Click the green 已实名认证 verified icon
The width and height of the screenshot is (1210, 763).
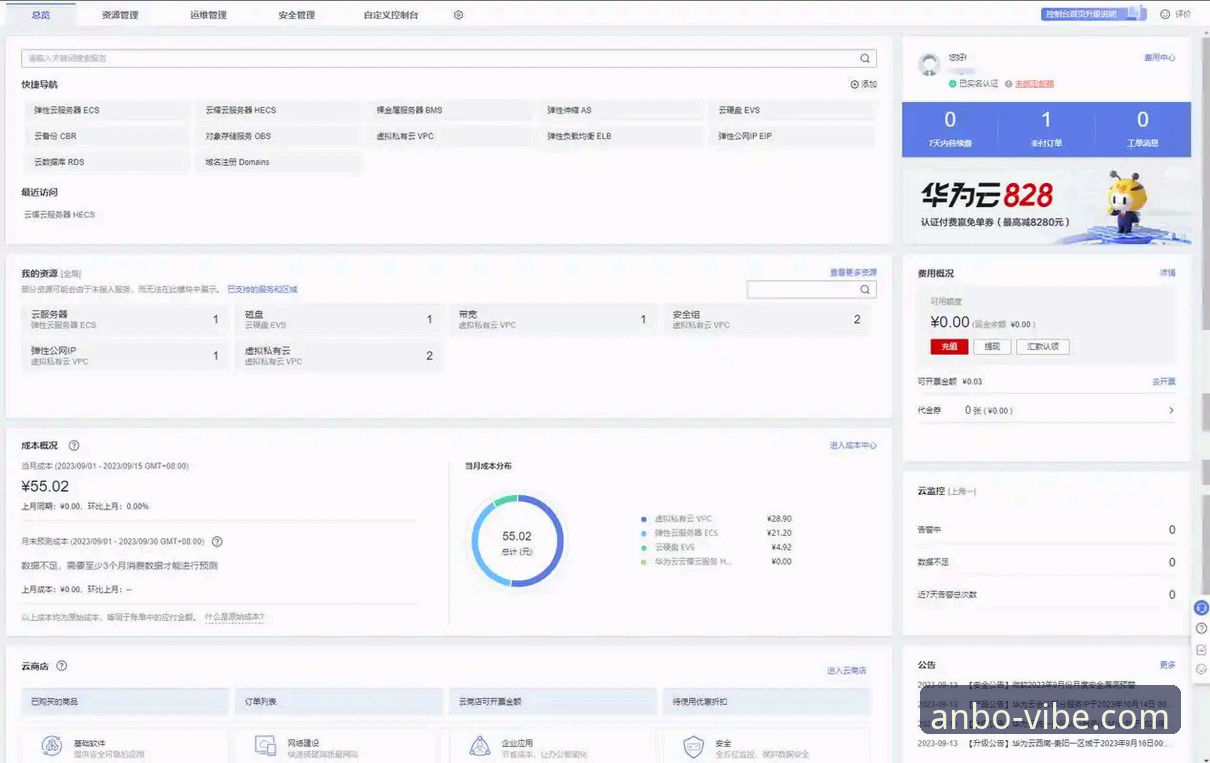click(x=953, y=84)
